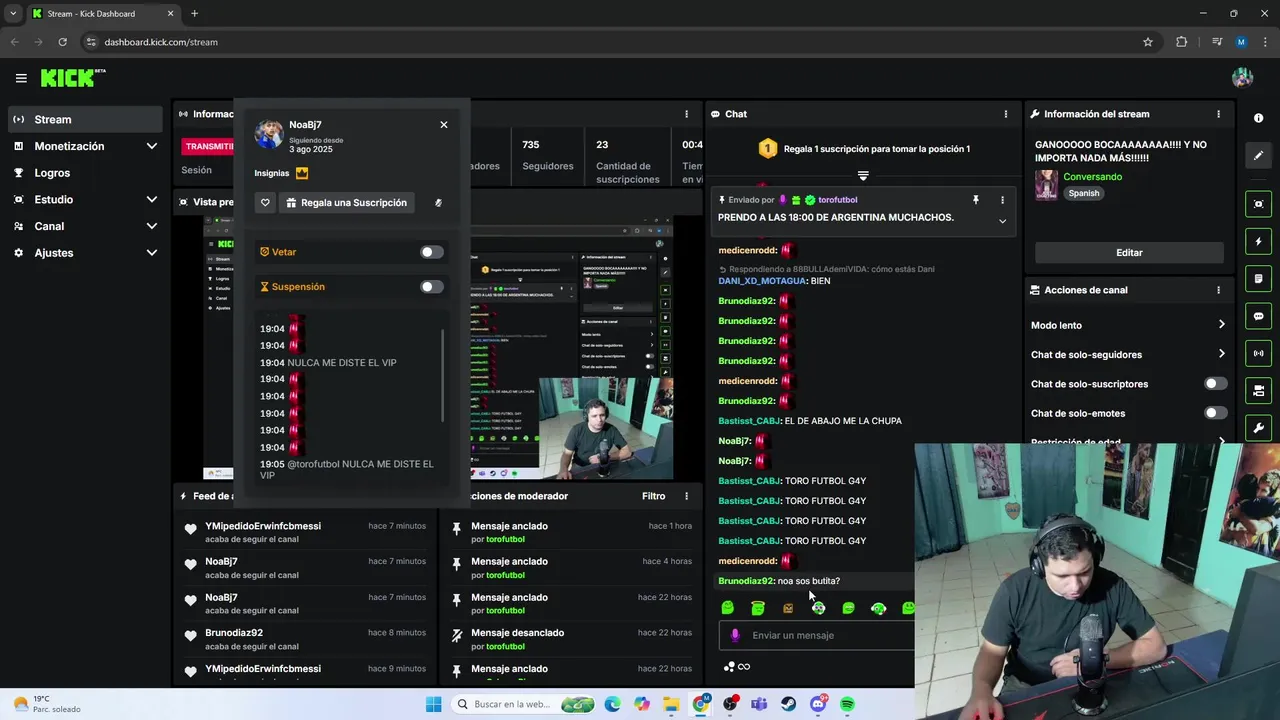Open the Chat panel three-dot menu
Image resolution: width=1280 pixels, height=720 pixels.
pos(1005,114)
